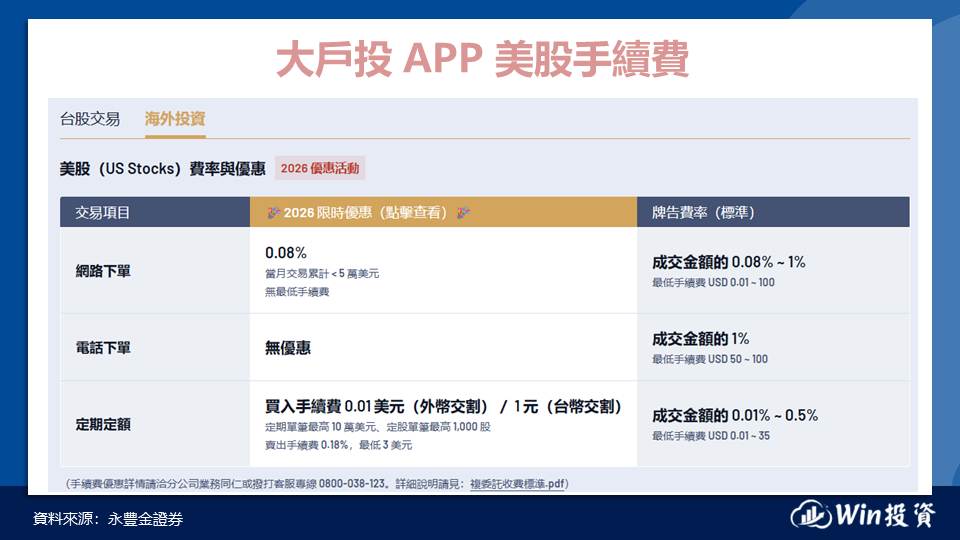Click the Win投資 chart logo icon
This screenshot has width=960, height=540.
tap(809, 516)
